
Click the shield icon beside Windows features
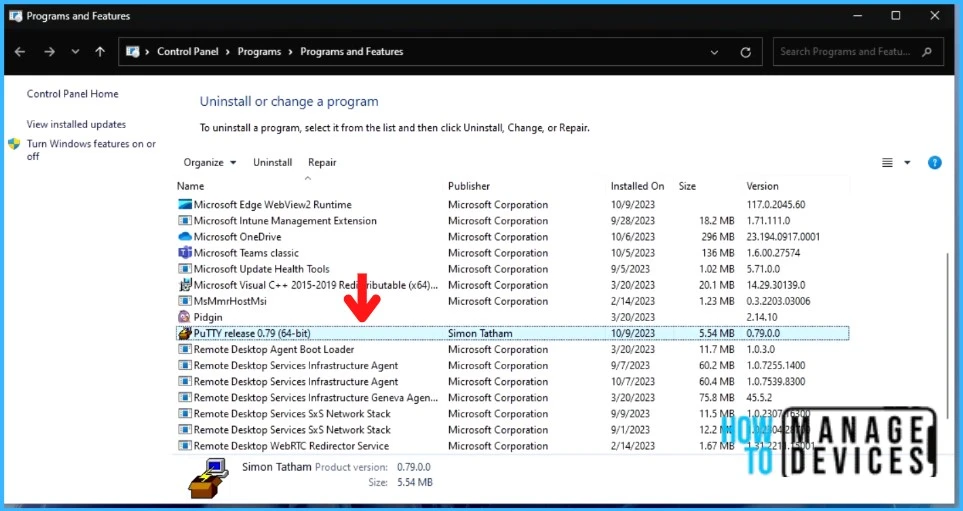click(14, 144)
